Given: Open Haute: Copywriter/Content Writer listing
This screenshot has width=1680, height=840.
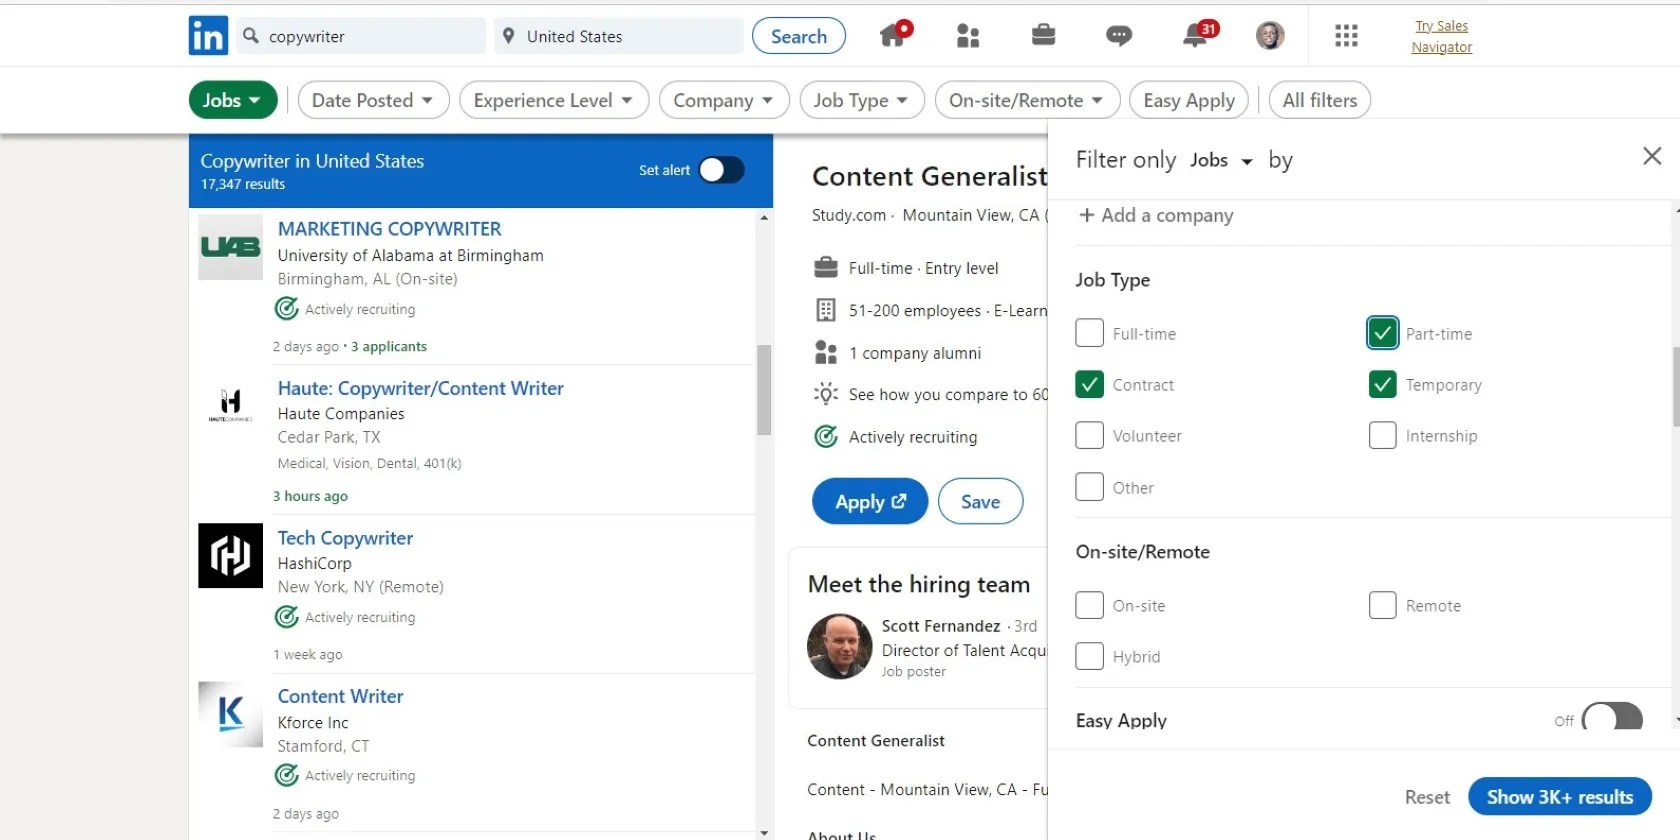Looking at the screenshot, I should pyautogui.click(x=420, y=388).
